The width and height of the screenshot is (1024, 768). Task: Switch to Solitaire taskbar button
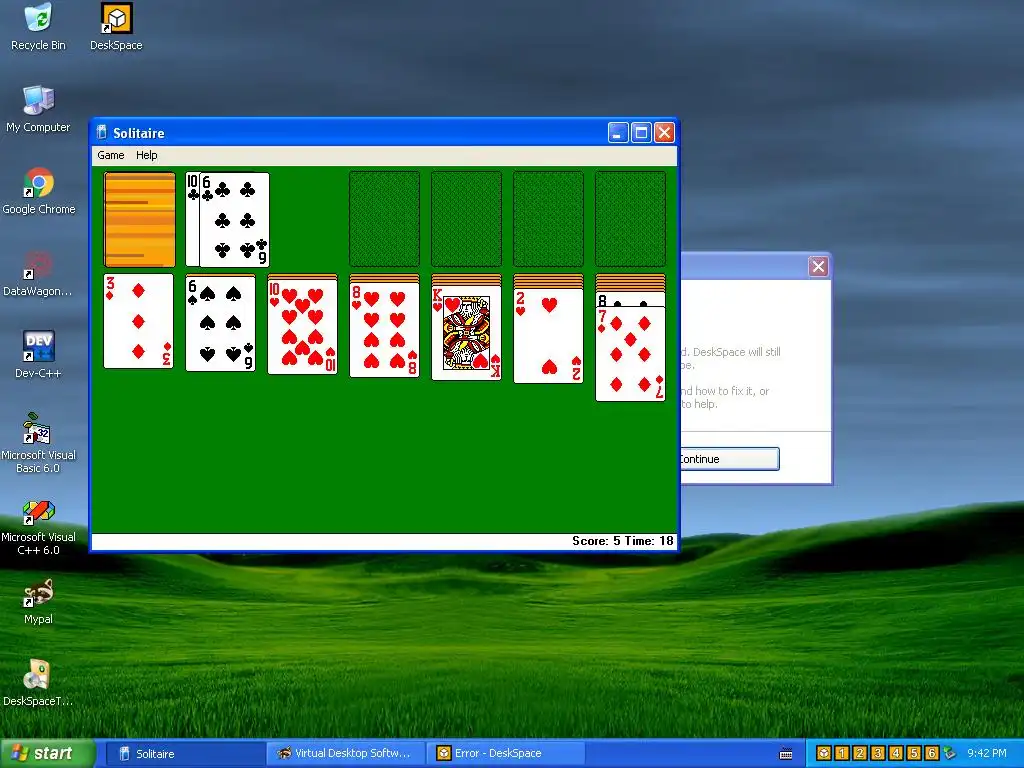pos(184,754)
